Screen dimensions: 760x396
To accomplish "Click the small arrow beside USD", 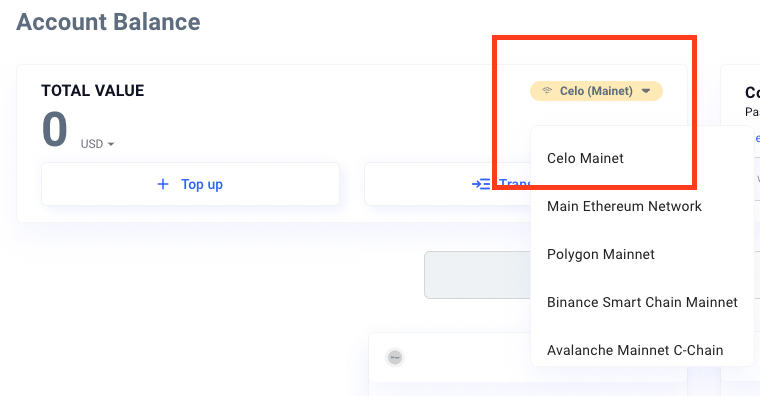I will pos(111,144).
